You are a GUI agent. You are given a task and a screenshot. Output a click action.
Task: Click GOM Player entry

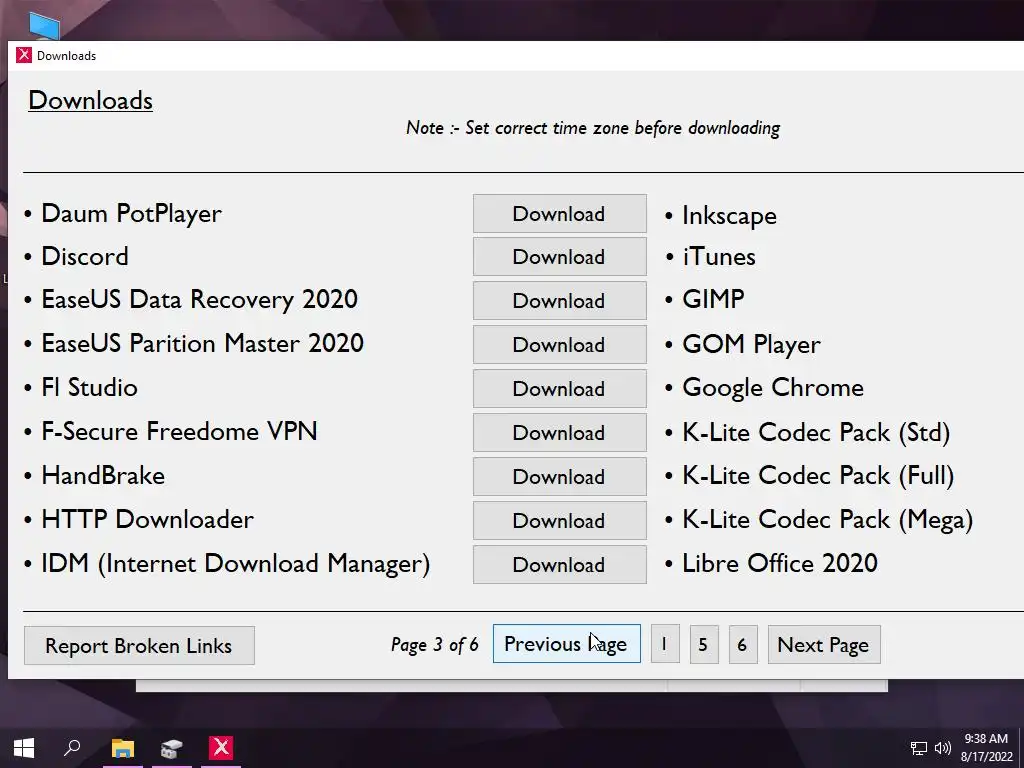752,344
